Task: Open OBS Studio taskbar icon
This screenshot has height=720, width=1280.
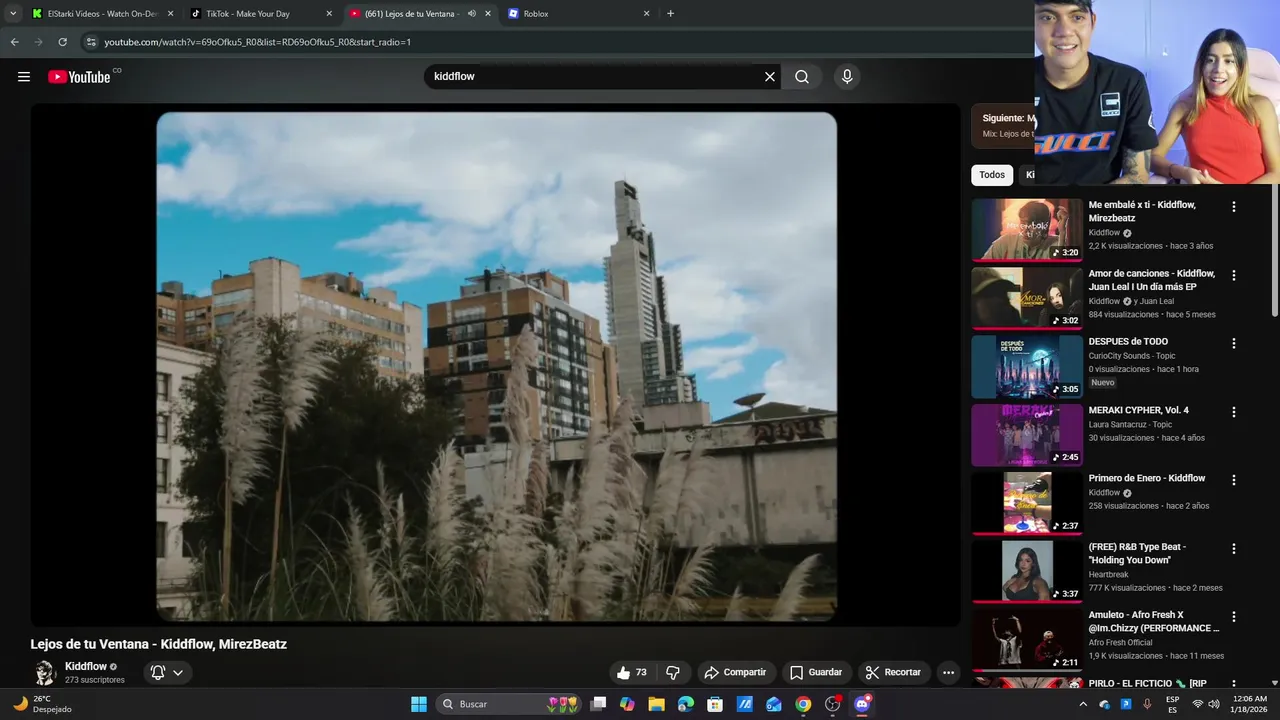Action: pyautogui.click(x=833, y=704)
